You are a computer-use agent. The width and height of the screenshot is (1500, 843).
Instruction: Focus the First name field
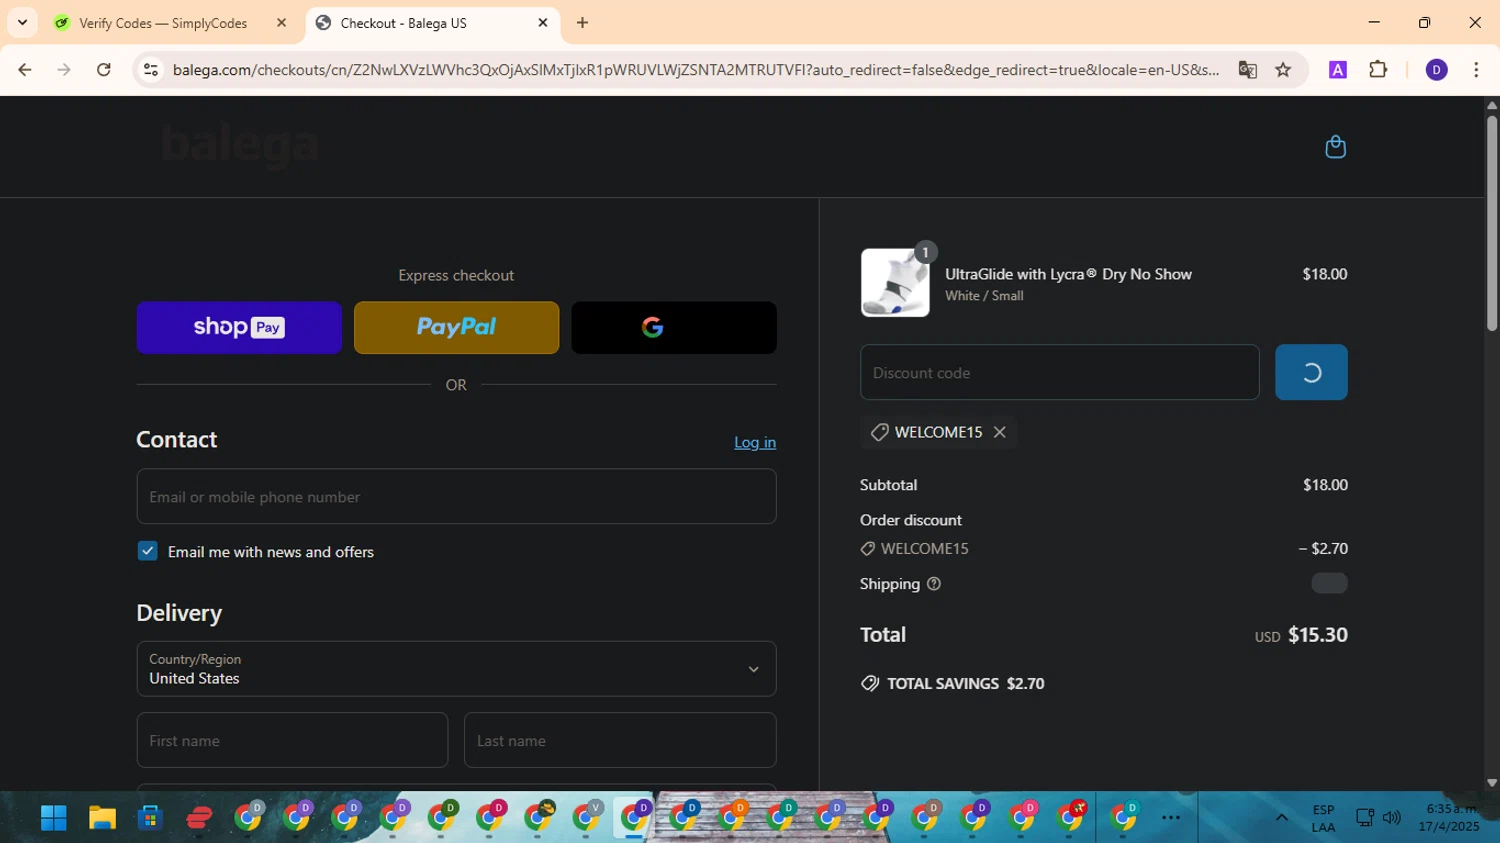point(292,740)
